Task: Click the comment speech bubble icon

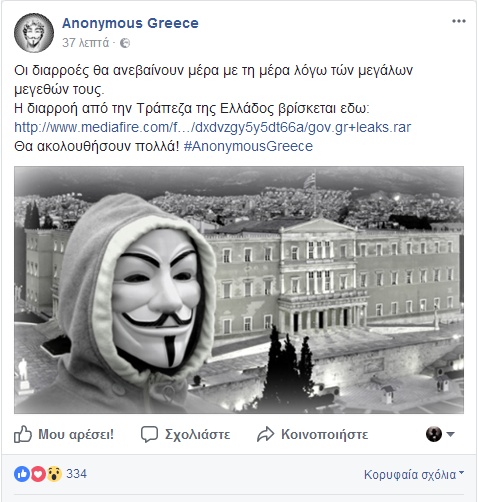Action: tap(149, 434)
